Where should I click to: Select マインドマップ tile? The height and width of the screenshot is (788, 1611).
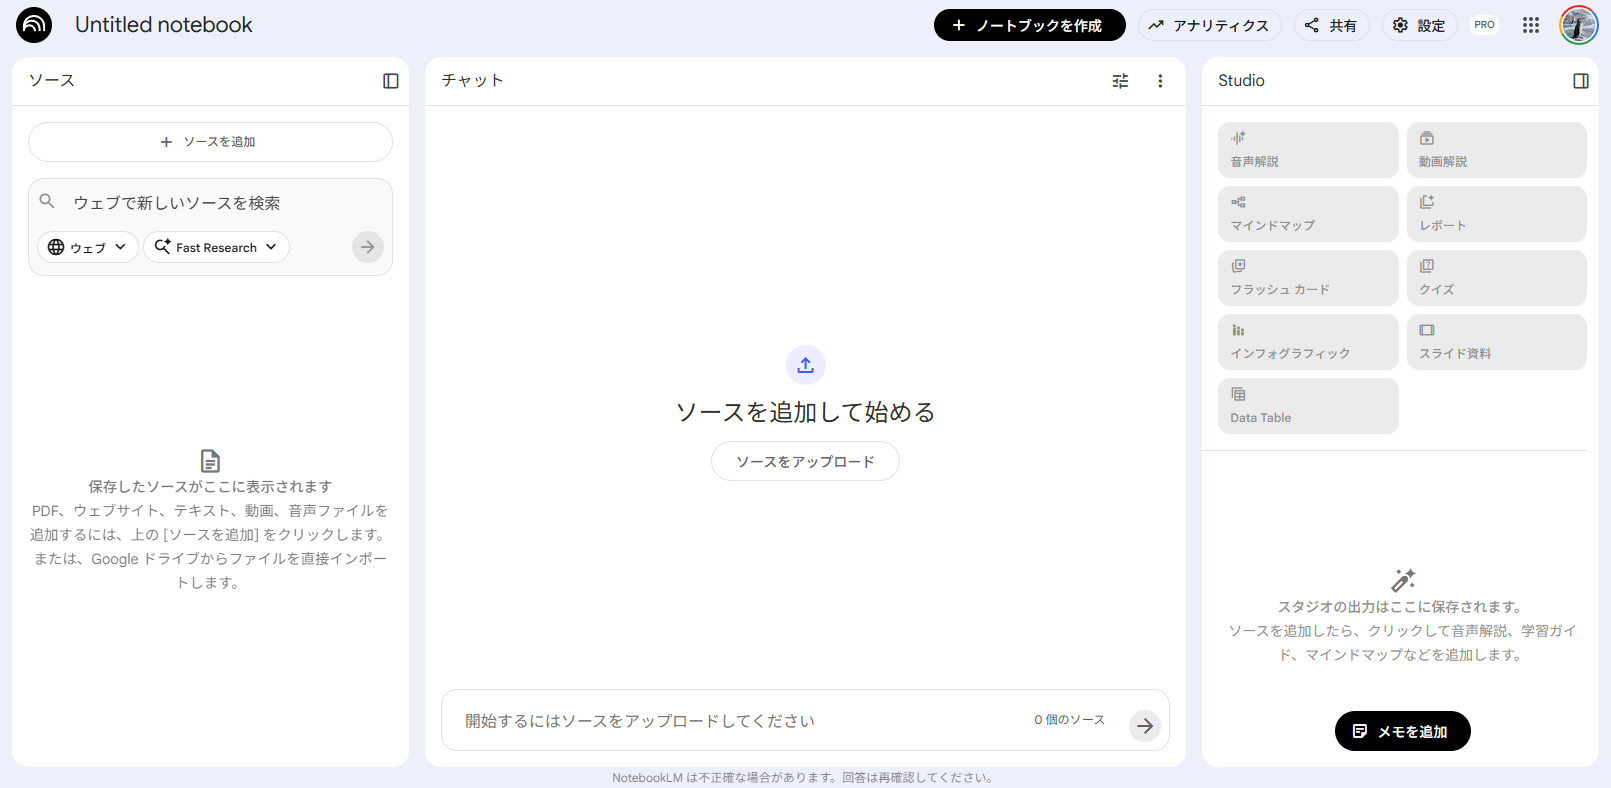[x=1308, y=214]
